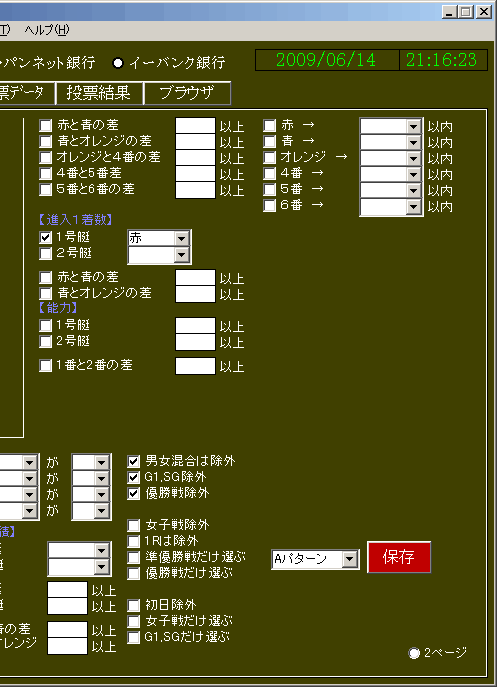Open the dropdown in the 6番 → row
This screenshot has height=687, width=497.
[x=413, y=207]
